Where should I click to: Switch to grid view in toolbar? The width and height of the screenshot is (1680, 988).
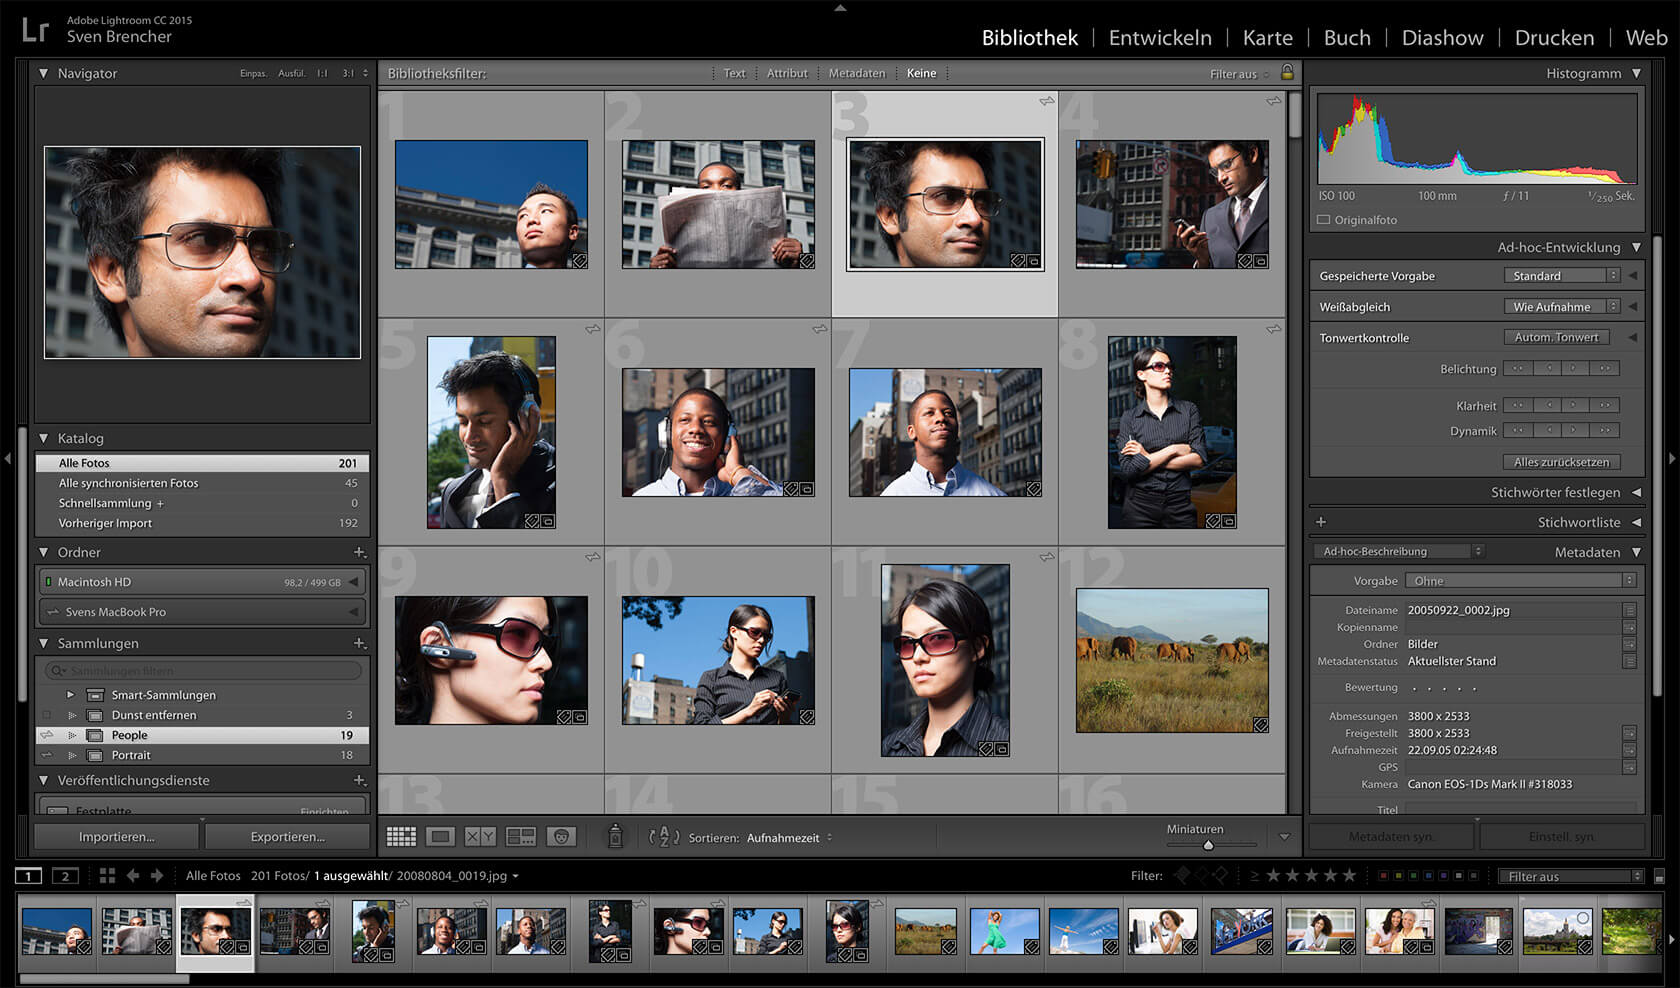click(401, 837)
